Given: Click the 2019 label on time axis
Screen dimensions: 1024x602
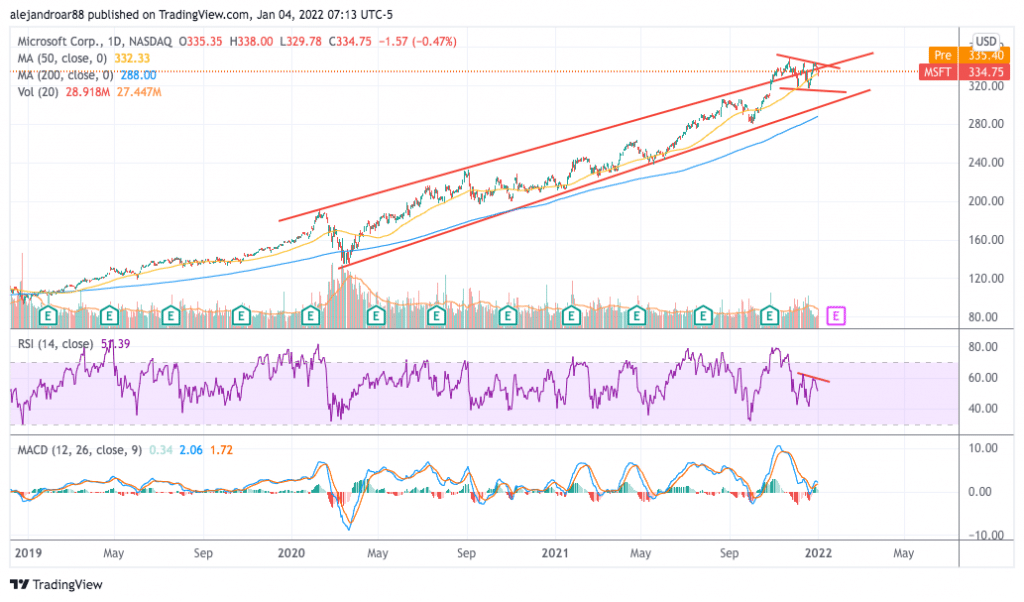Looking at the screenshot, I should coord(28,553).
